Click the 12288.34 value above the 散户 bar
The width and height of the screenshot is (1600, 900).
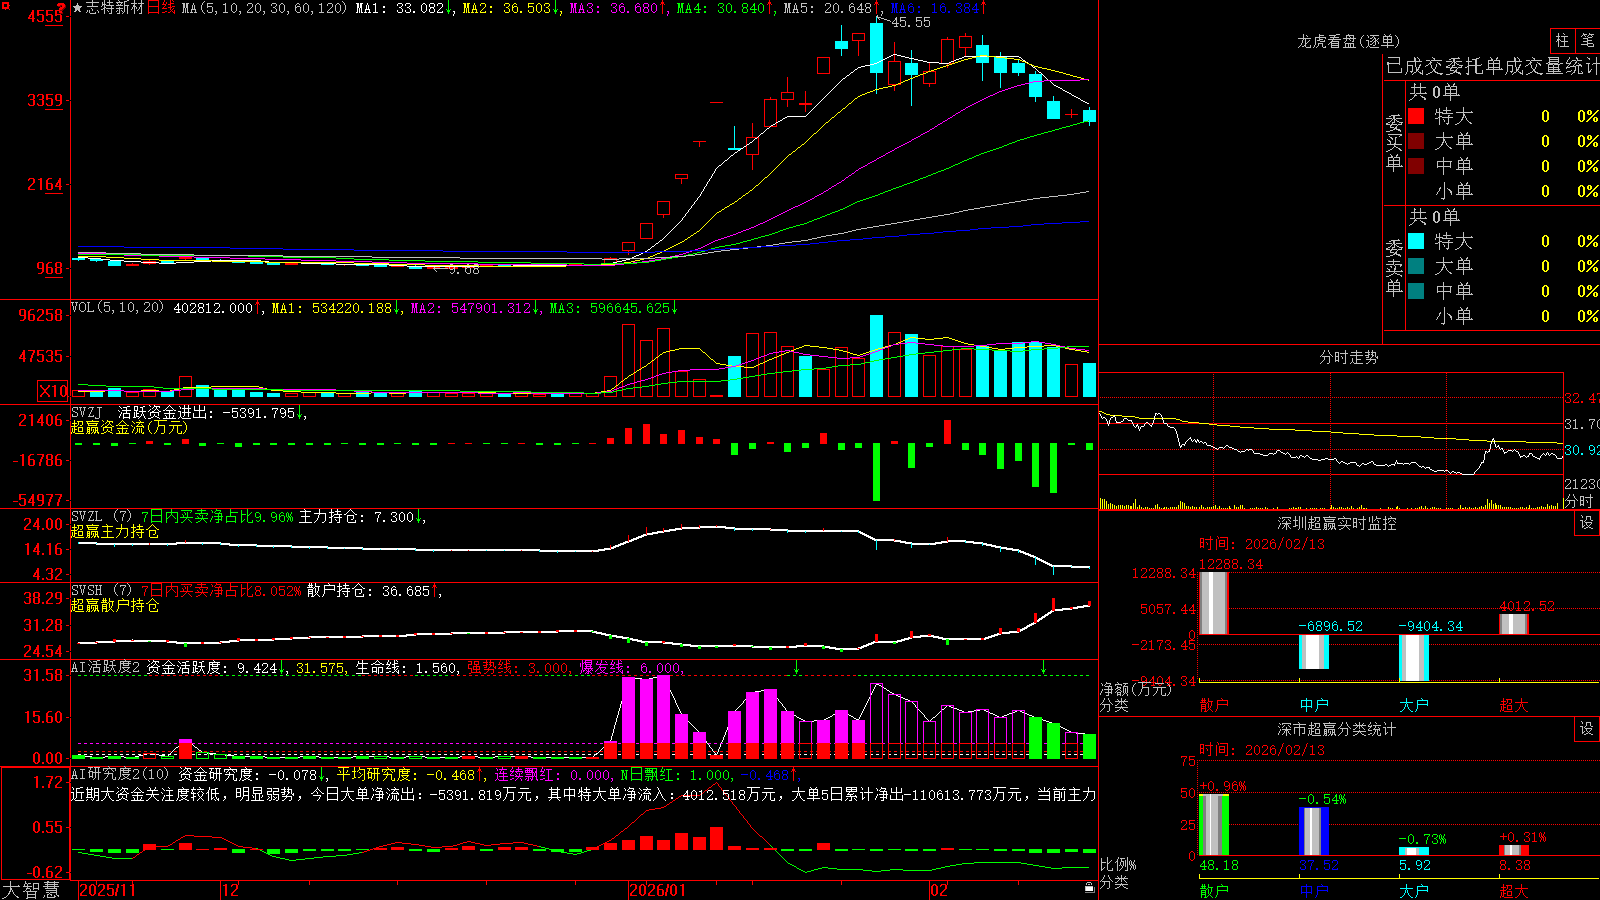tap(1231, 564)
